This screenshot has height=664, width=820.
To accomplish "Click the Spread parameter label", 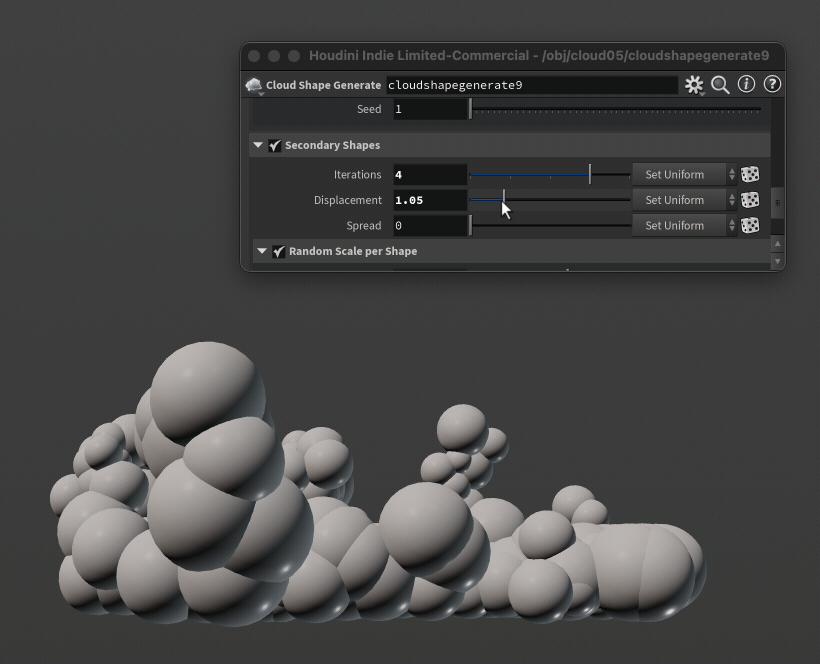I will point(363,226).
